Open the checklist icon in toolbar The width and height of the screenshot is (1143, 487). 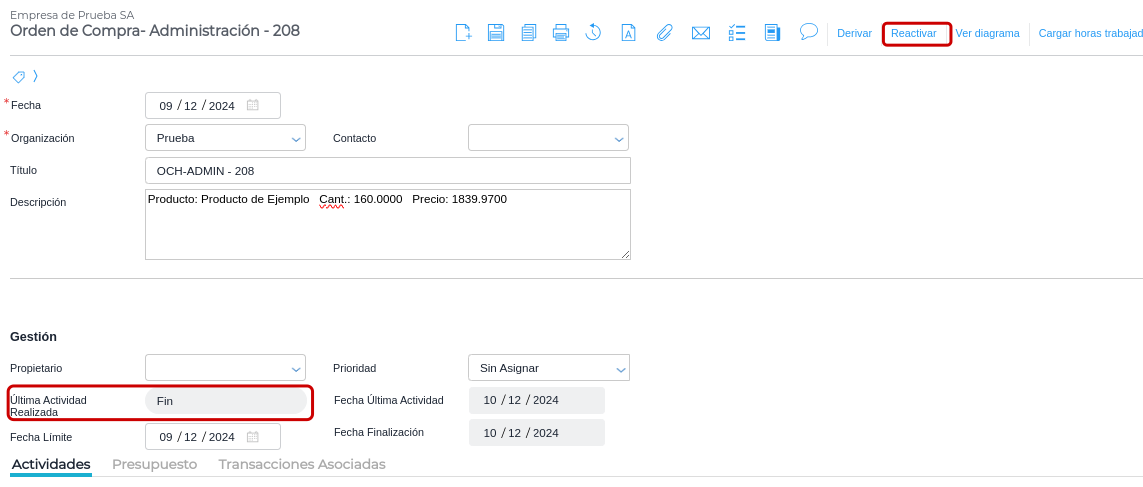(x=737, y=33)
